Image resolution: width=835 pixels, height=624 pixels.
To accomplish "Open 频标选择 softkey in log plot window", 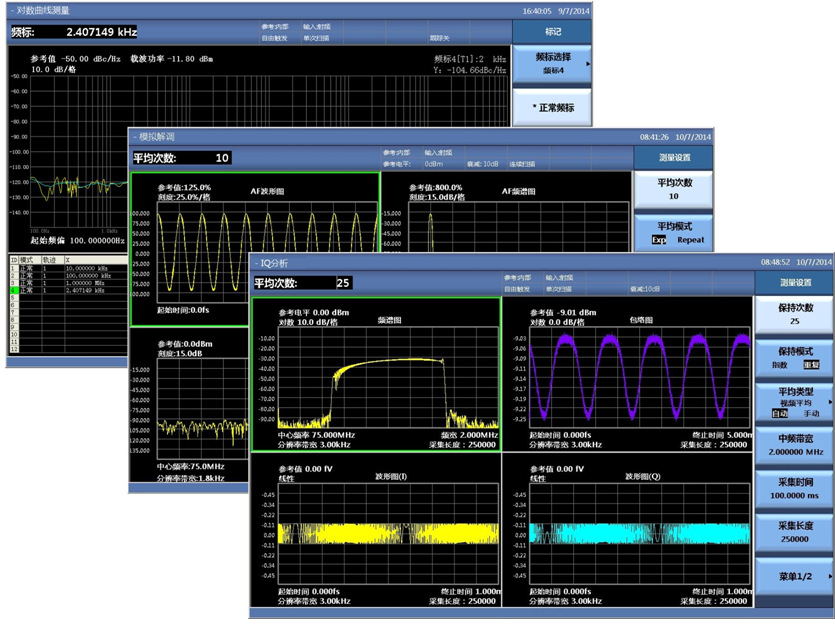I will [552, 63].
